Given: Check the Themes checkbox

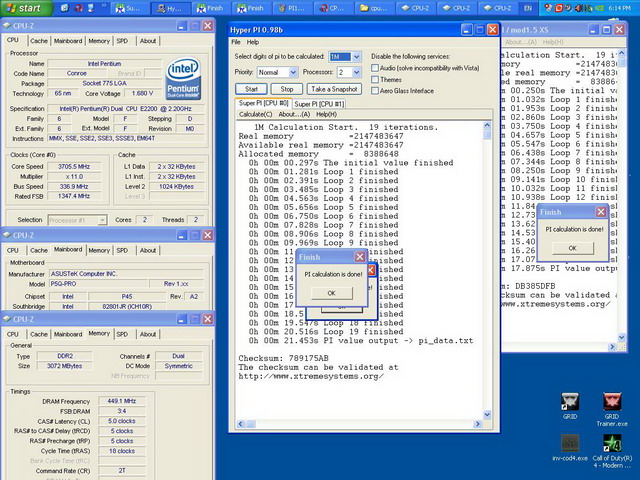Looking at the screenshot, I should (x=376, y=80).
